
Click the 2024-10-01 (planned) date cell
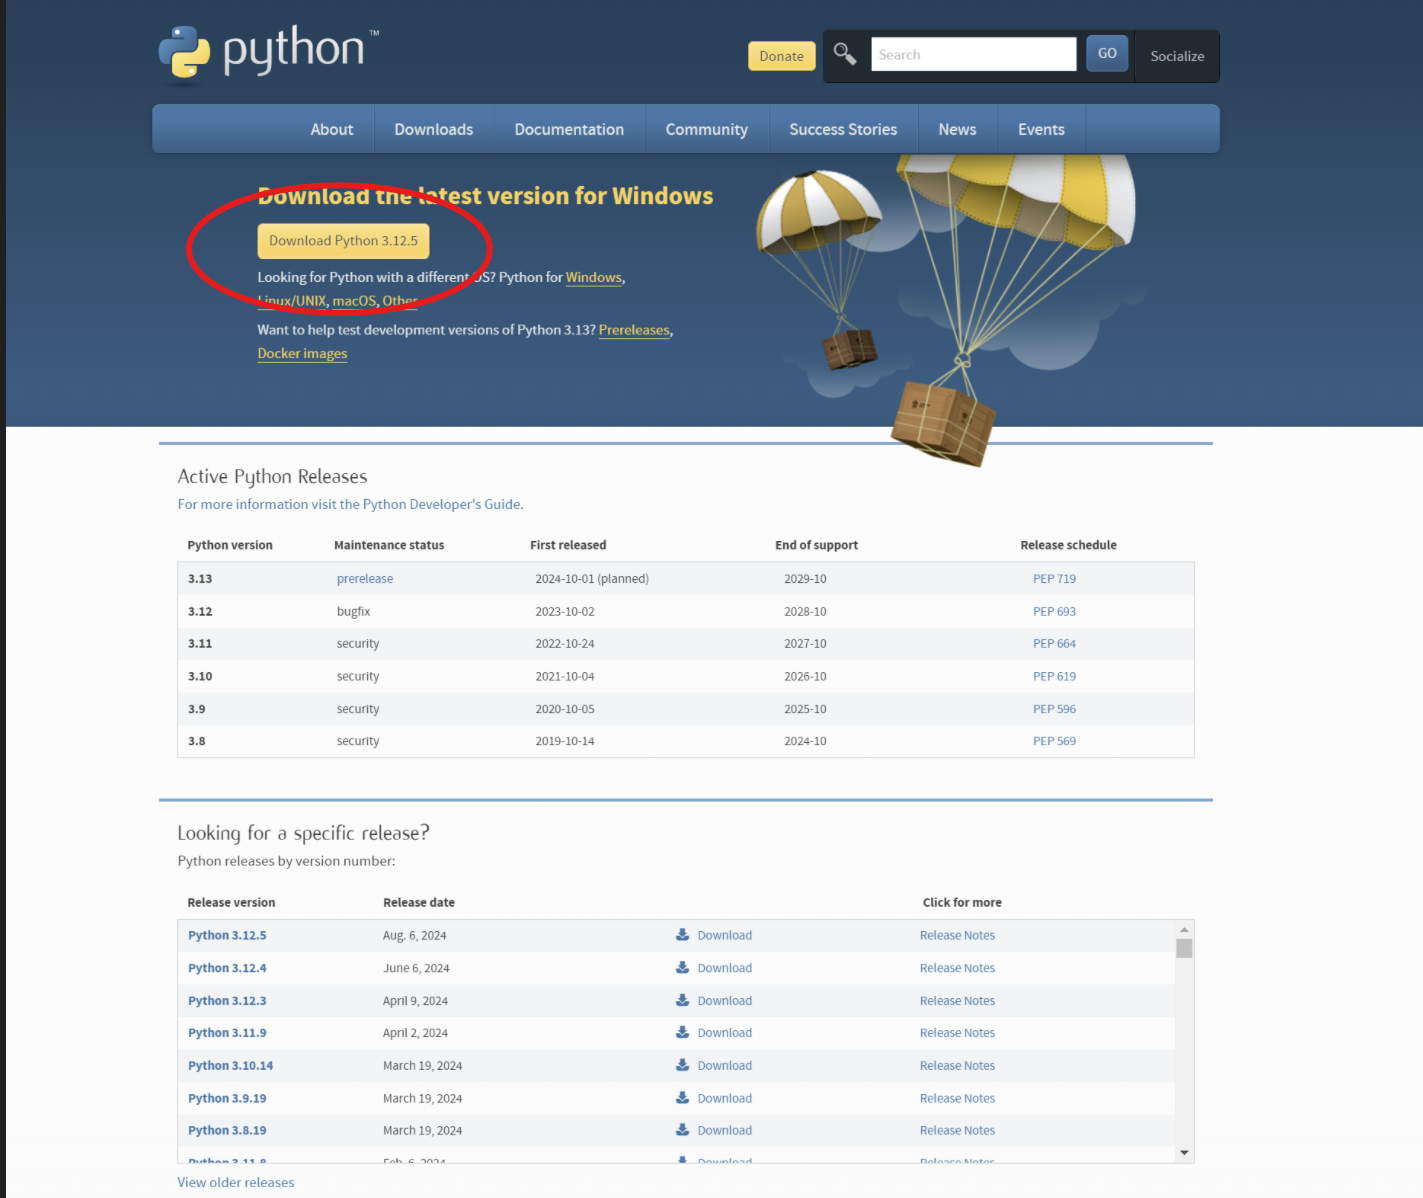coord(592,579)
